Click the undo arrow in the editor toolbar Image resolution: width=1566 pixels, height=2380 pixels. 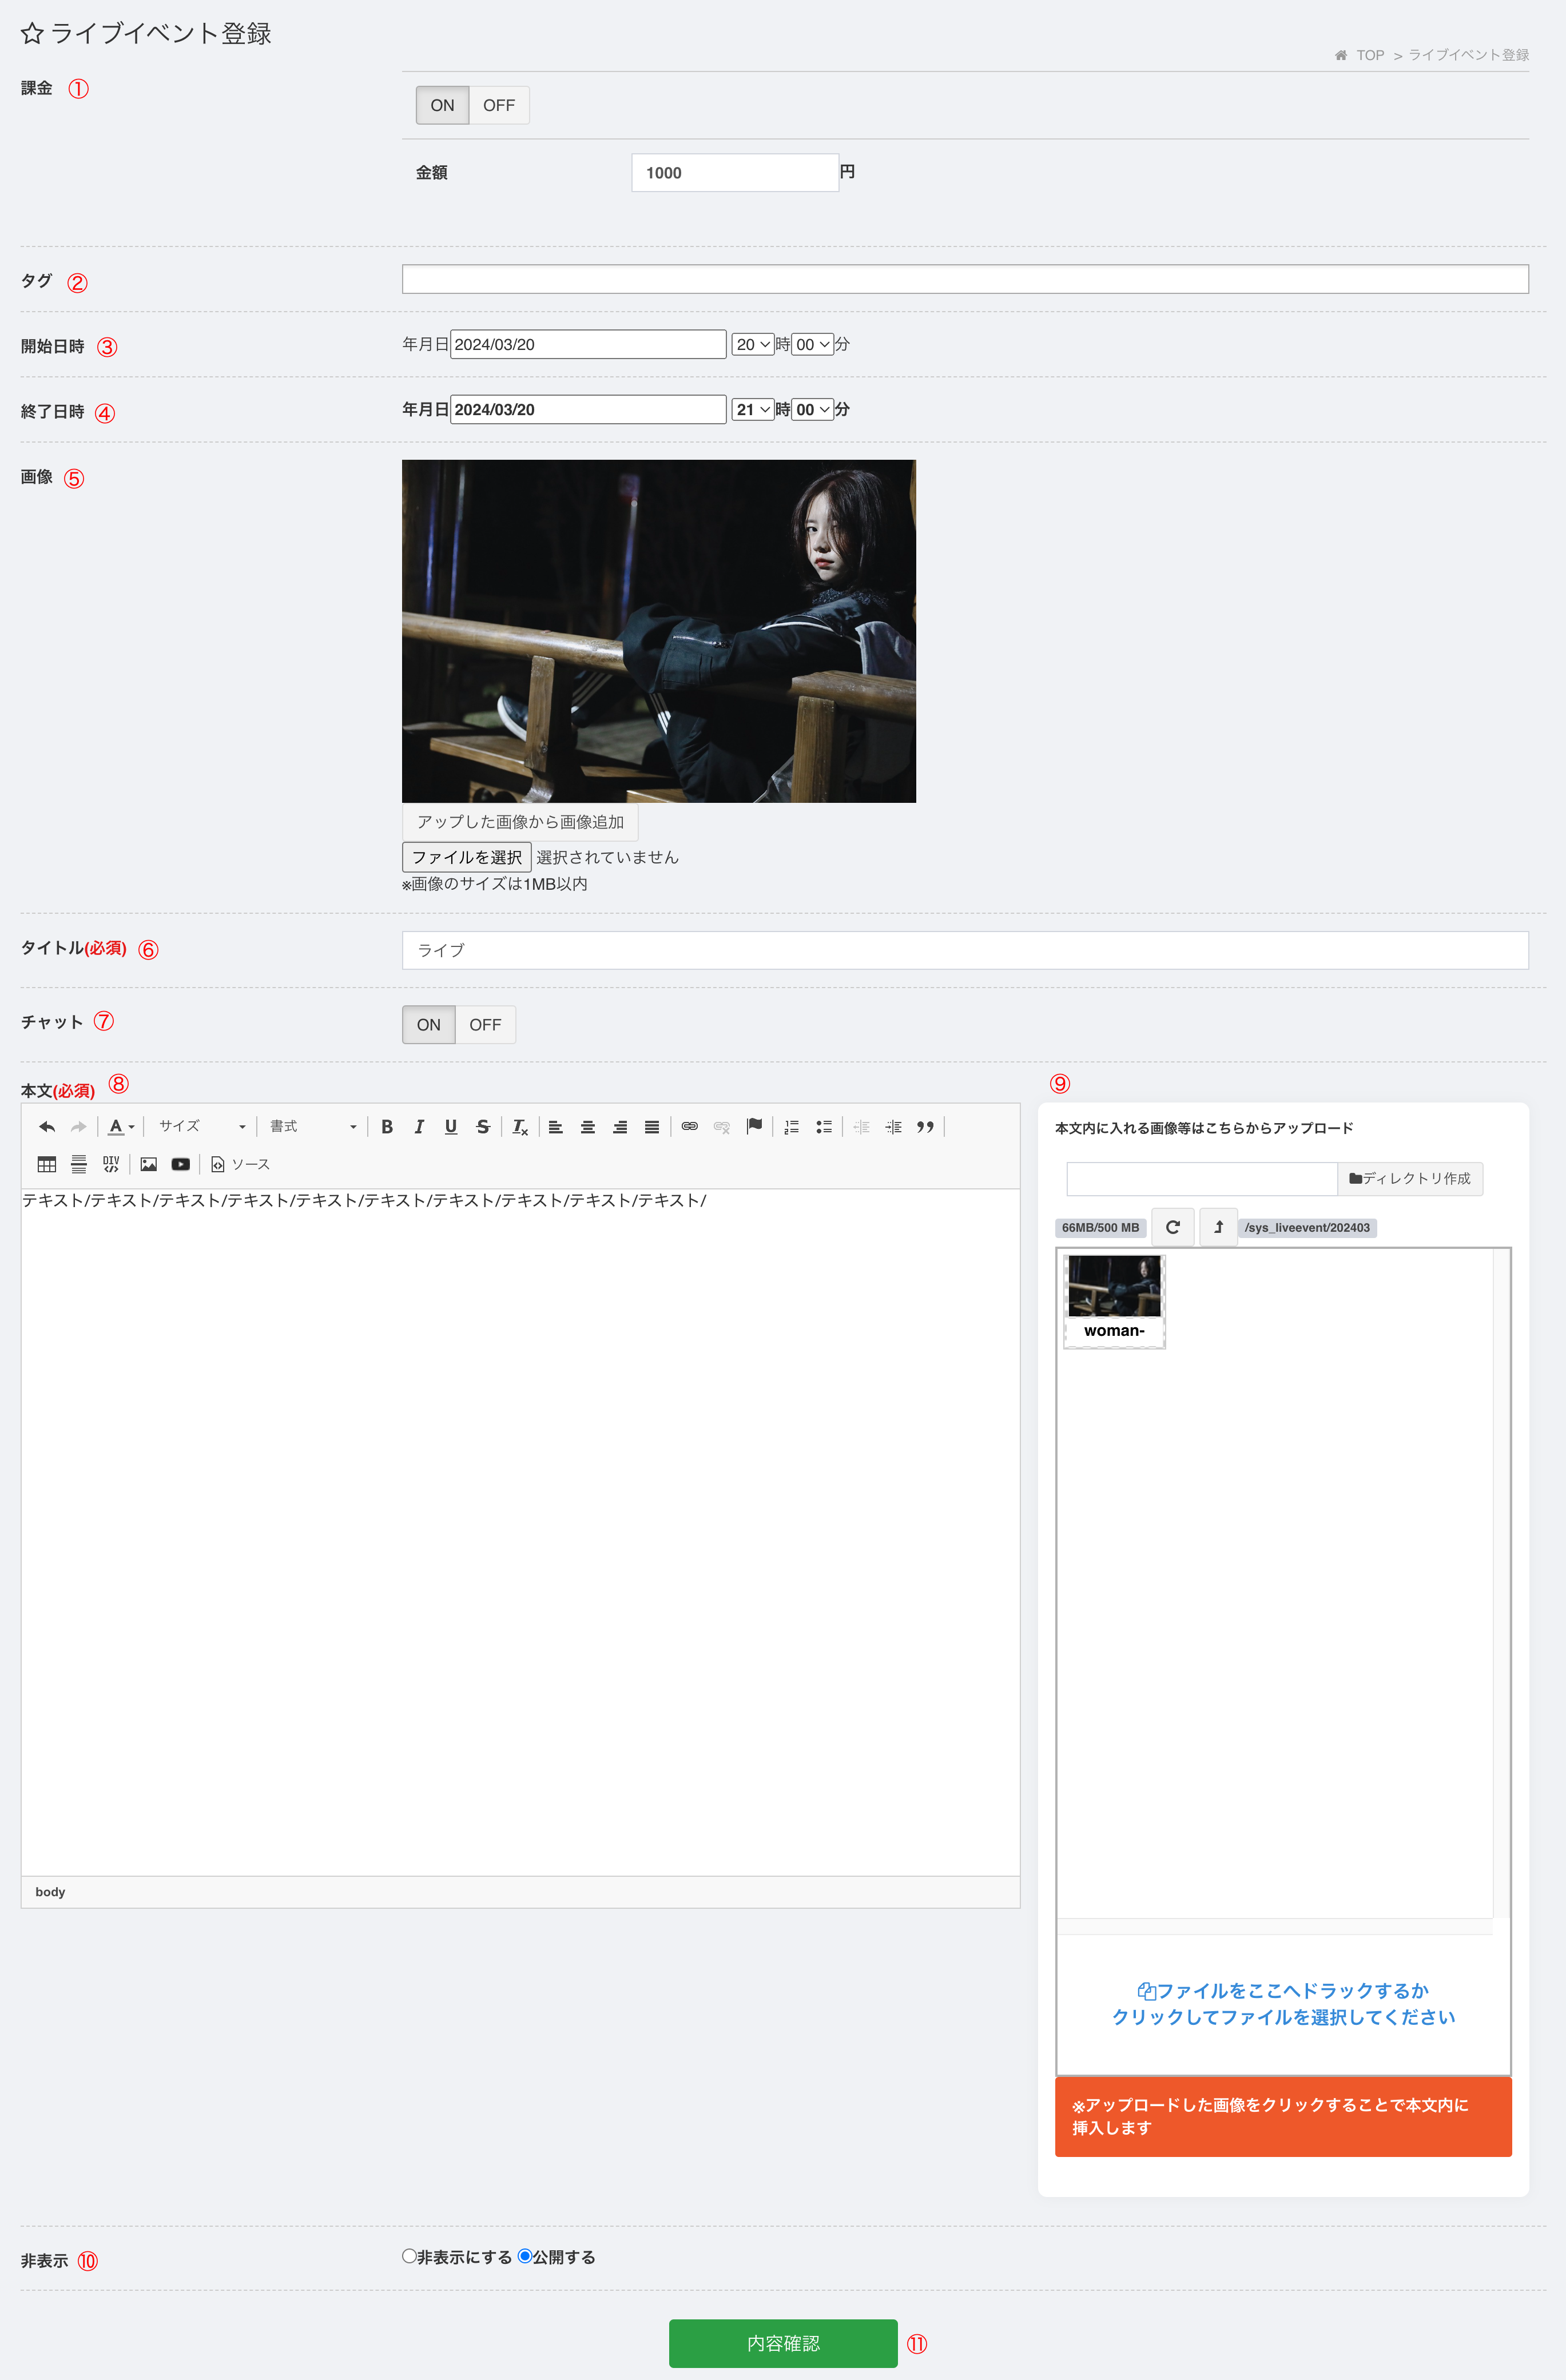[47, 1127]
